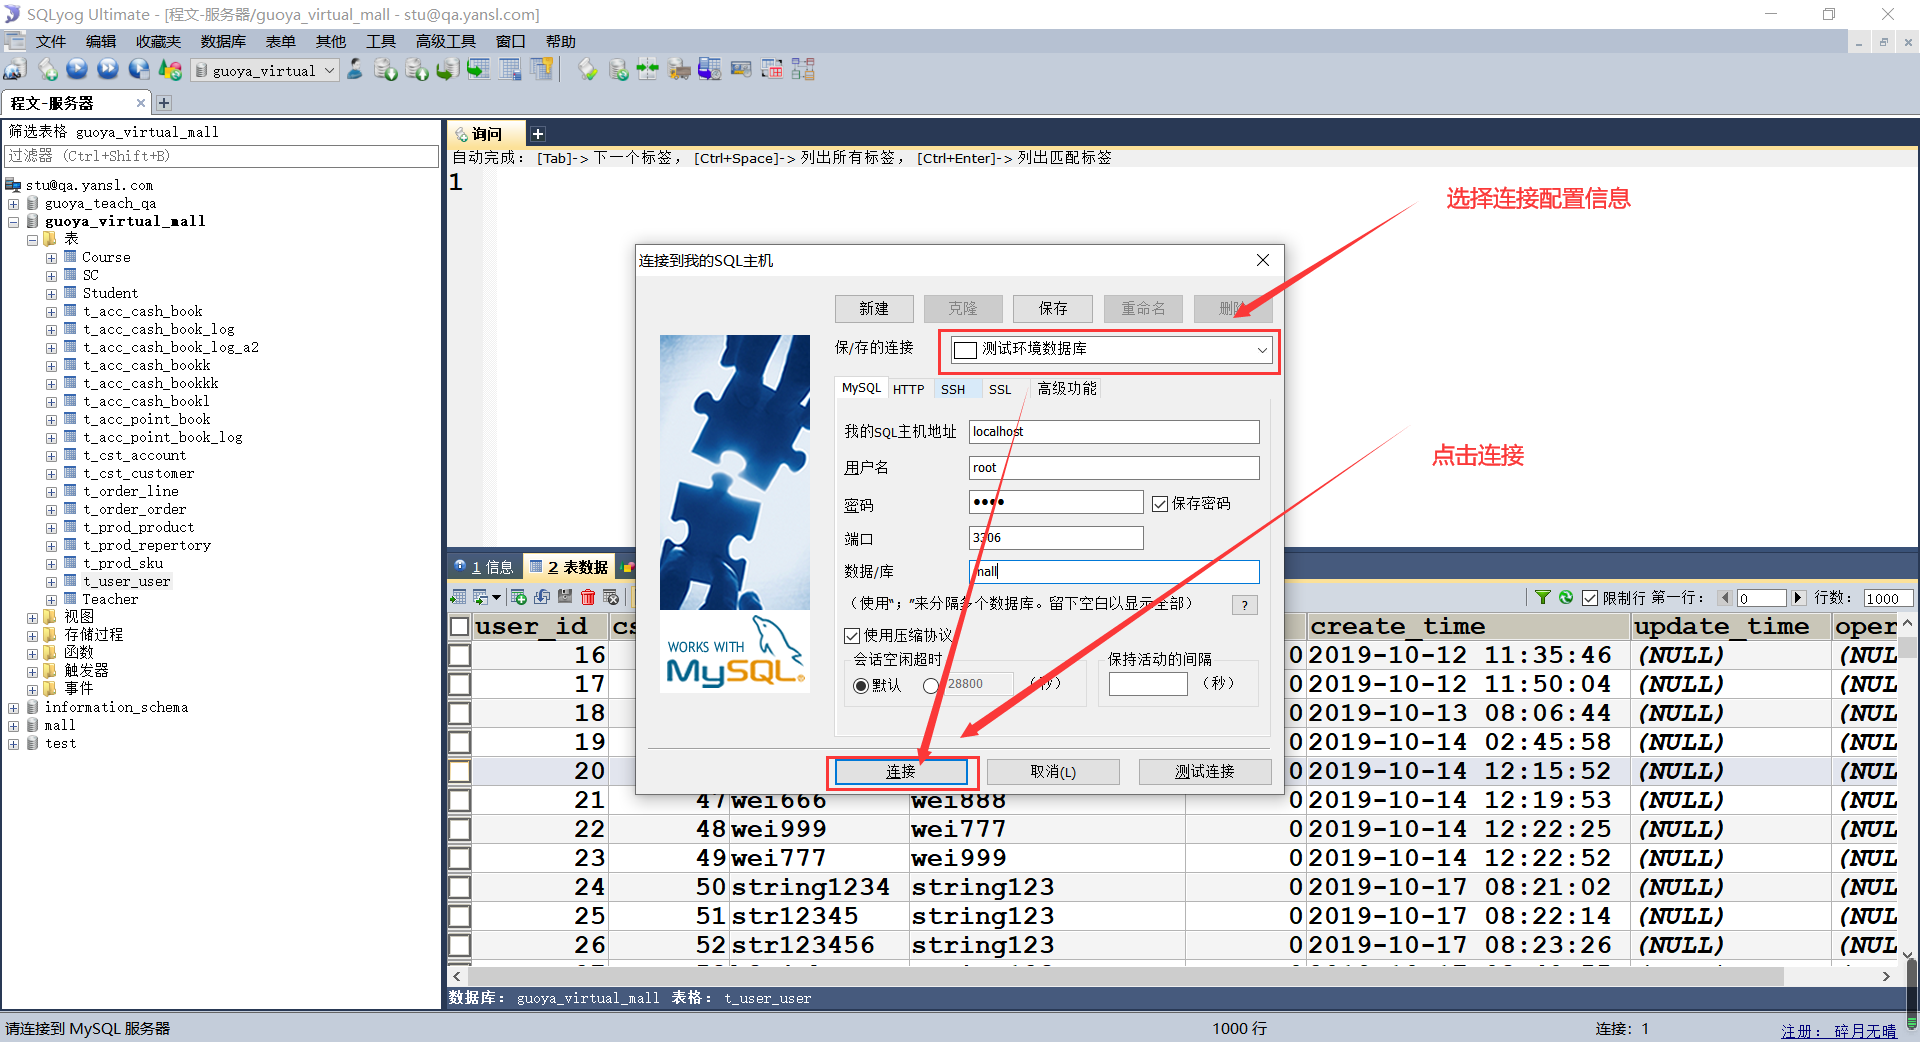The height and width of the screenshot is (1042, 1920).
Task: Click the export database up-arrow icon
Action: click(417, 69)
